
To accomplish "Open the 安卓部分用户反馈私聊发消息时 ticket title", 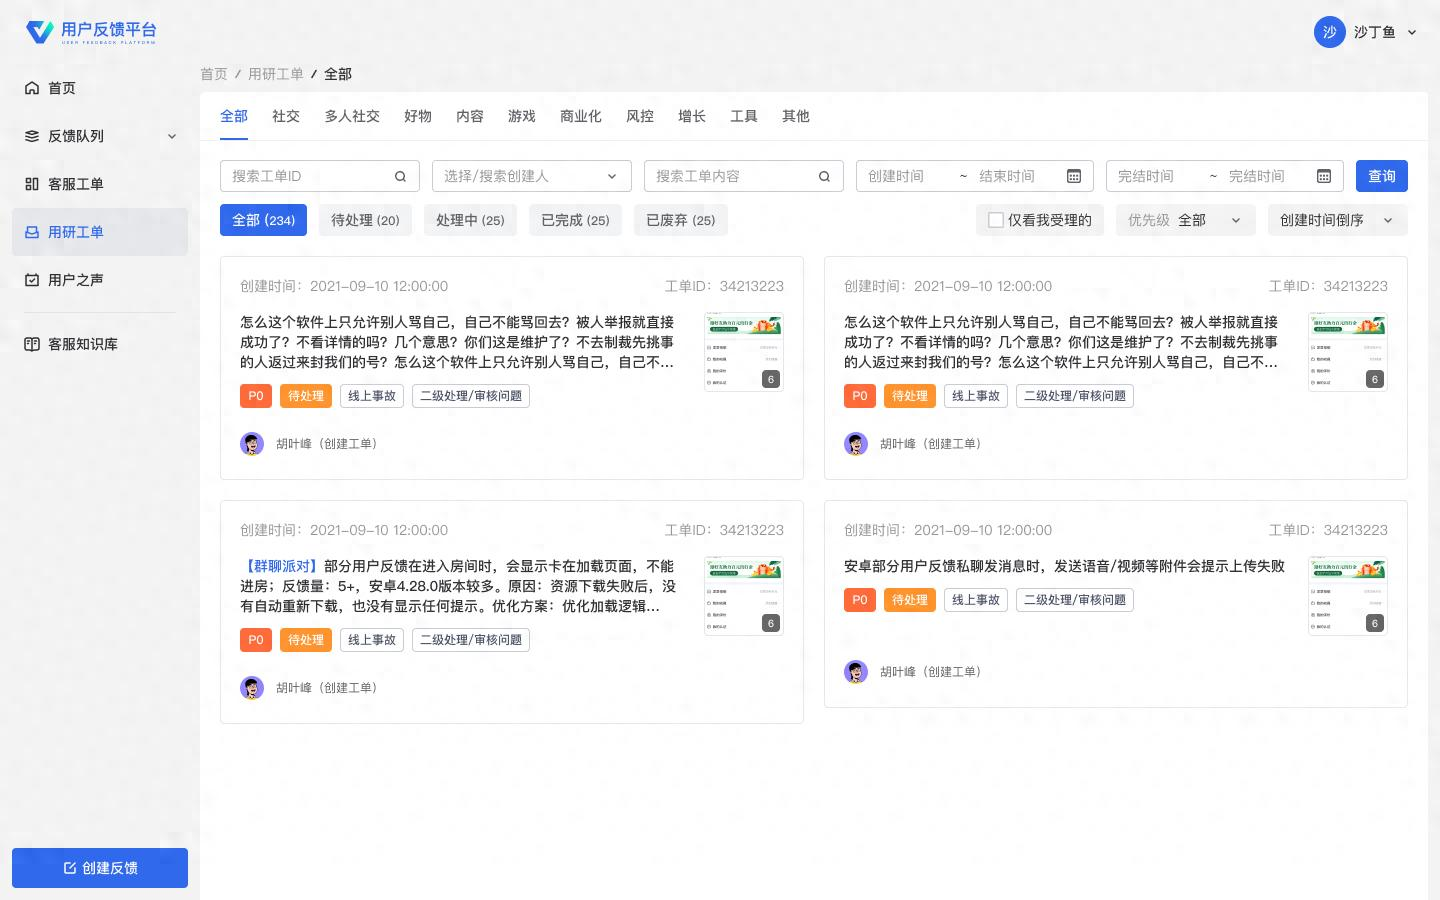I will point(1064,566).
